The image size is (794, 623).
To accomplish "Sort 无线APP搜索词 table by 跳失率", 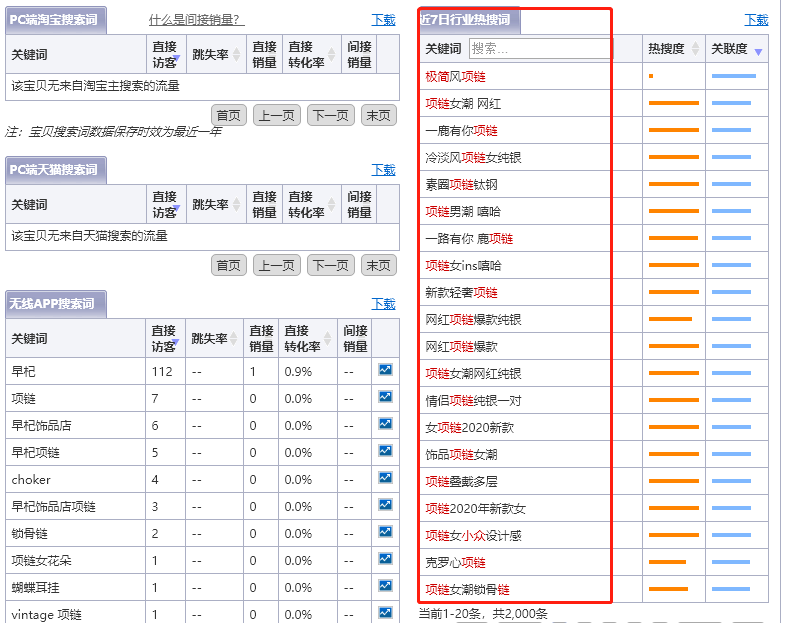I will [x=215, y=338].
